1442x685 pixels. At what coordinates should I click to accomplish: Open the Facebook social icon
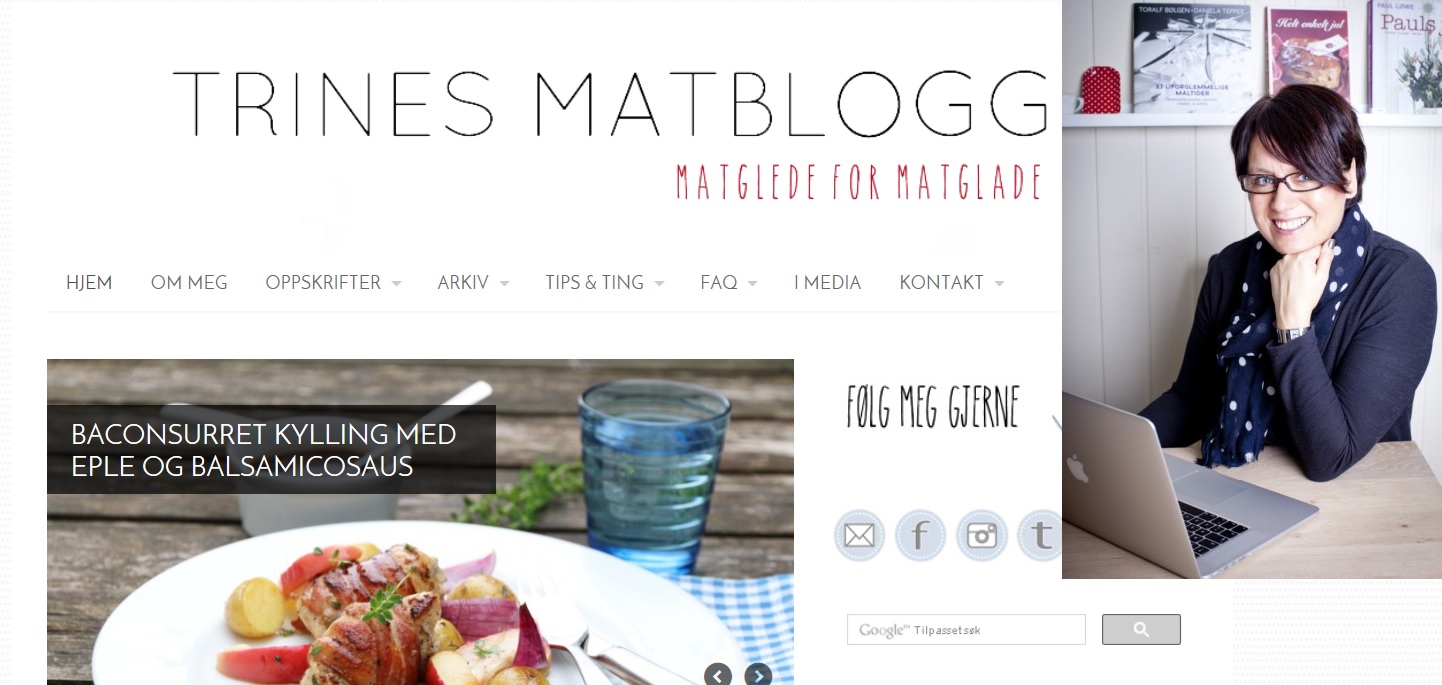tap(920, 536)
